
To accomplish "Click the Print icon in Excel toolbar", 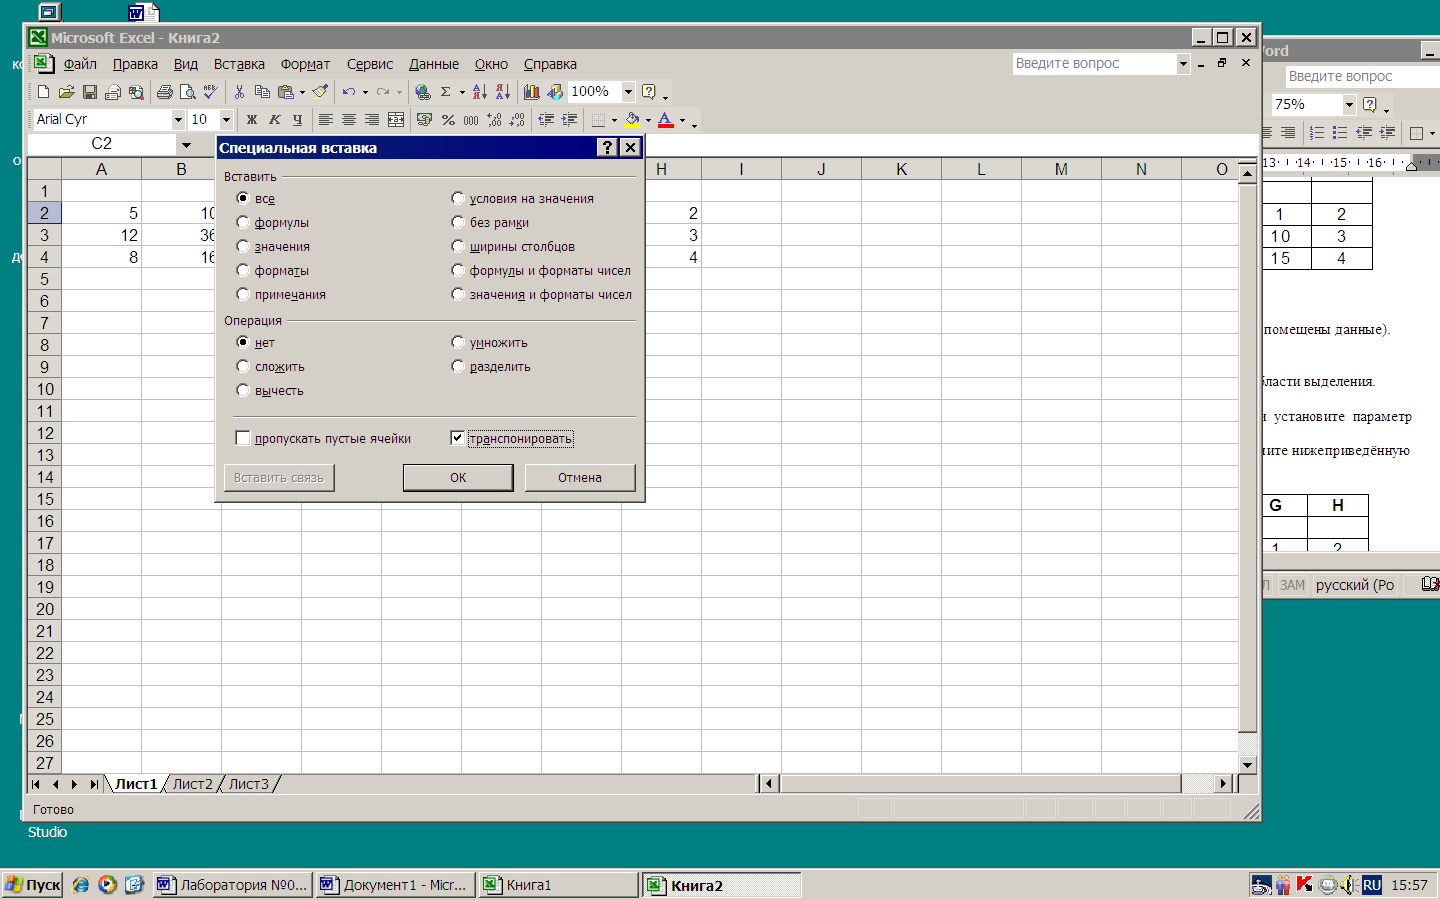I will 165,92.
